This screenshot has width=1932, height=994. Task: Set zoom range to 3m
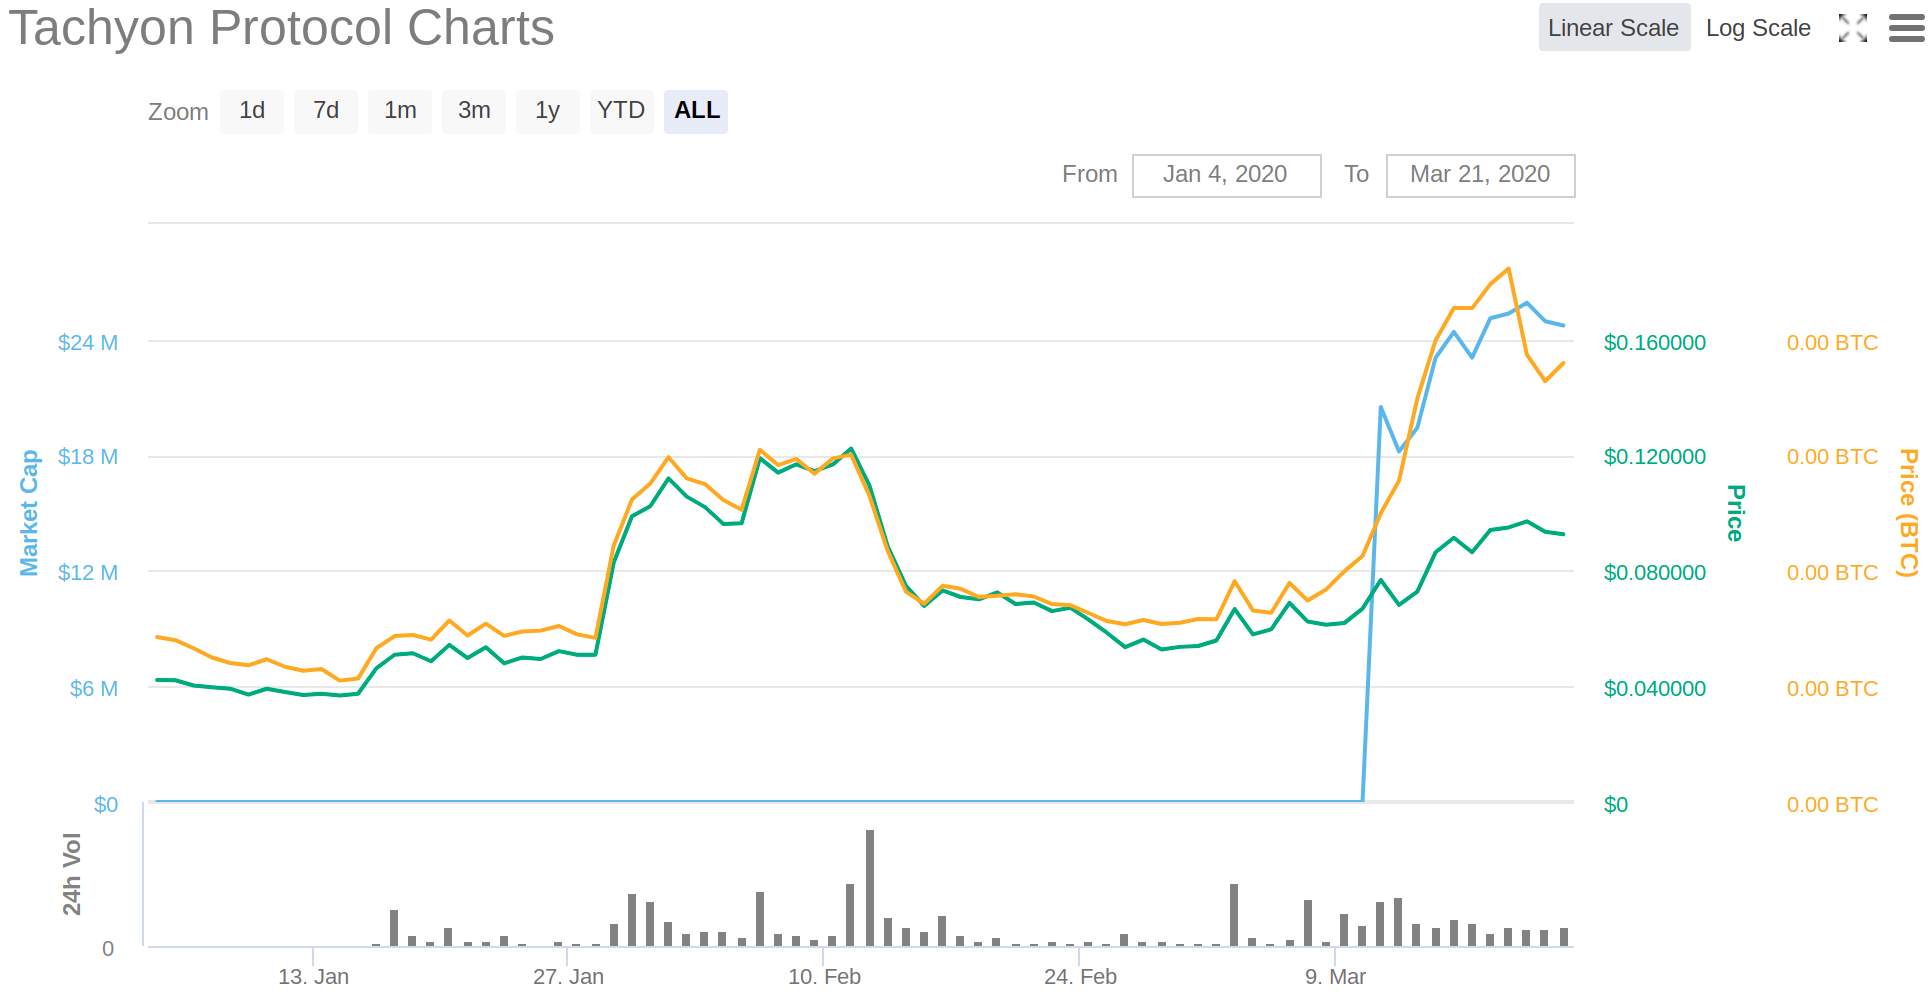[x=474, y=111]
